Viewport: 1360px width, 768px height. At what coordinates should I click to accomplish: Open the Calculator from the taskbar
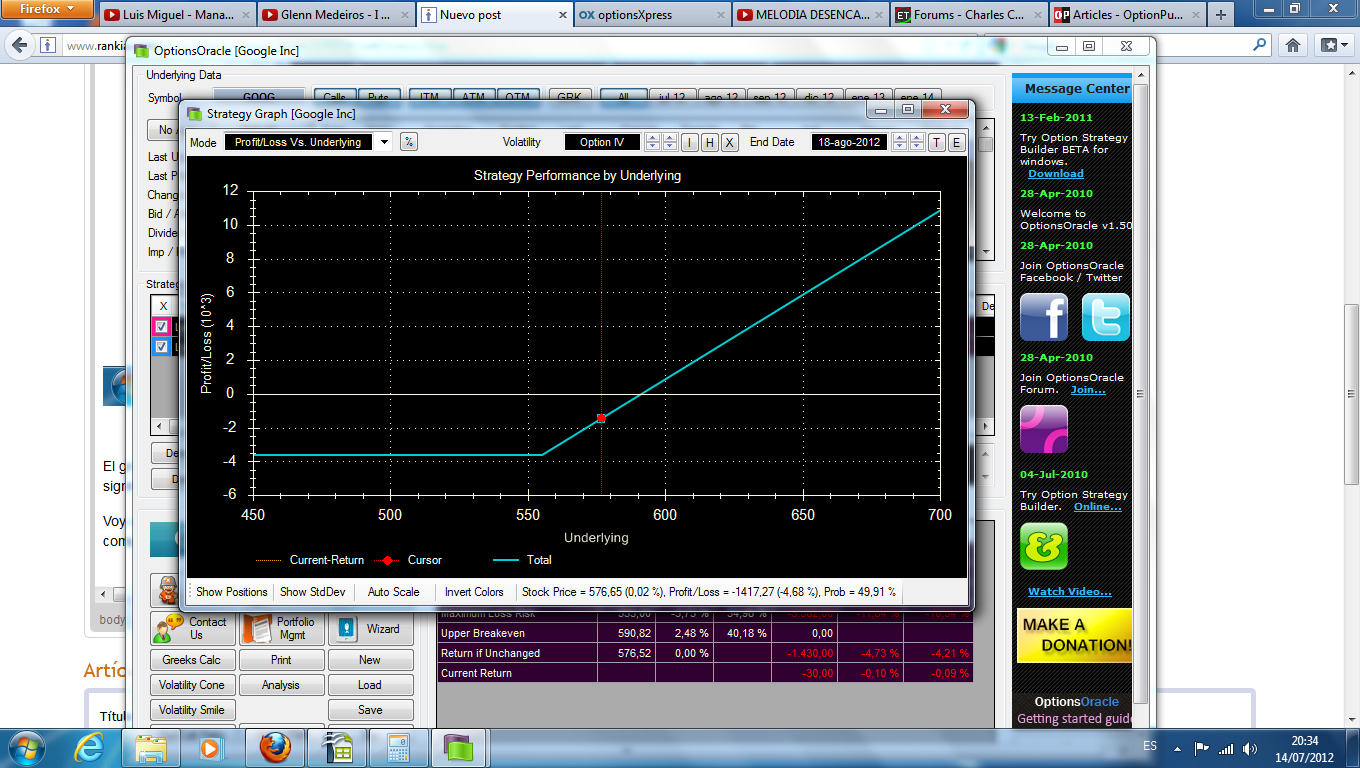(399, 747)
